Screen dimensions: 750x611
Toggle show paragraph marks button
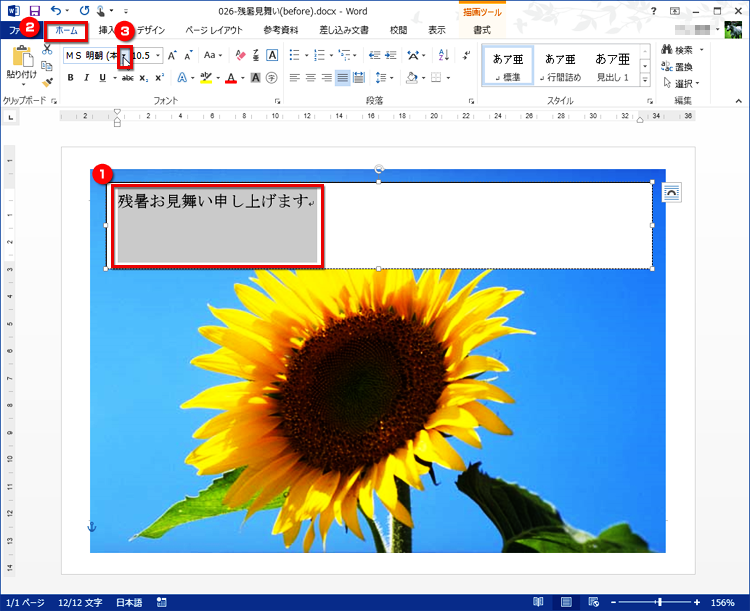[466, 56]
